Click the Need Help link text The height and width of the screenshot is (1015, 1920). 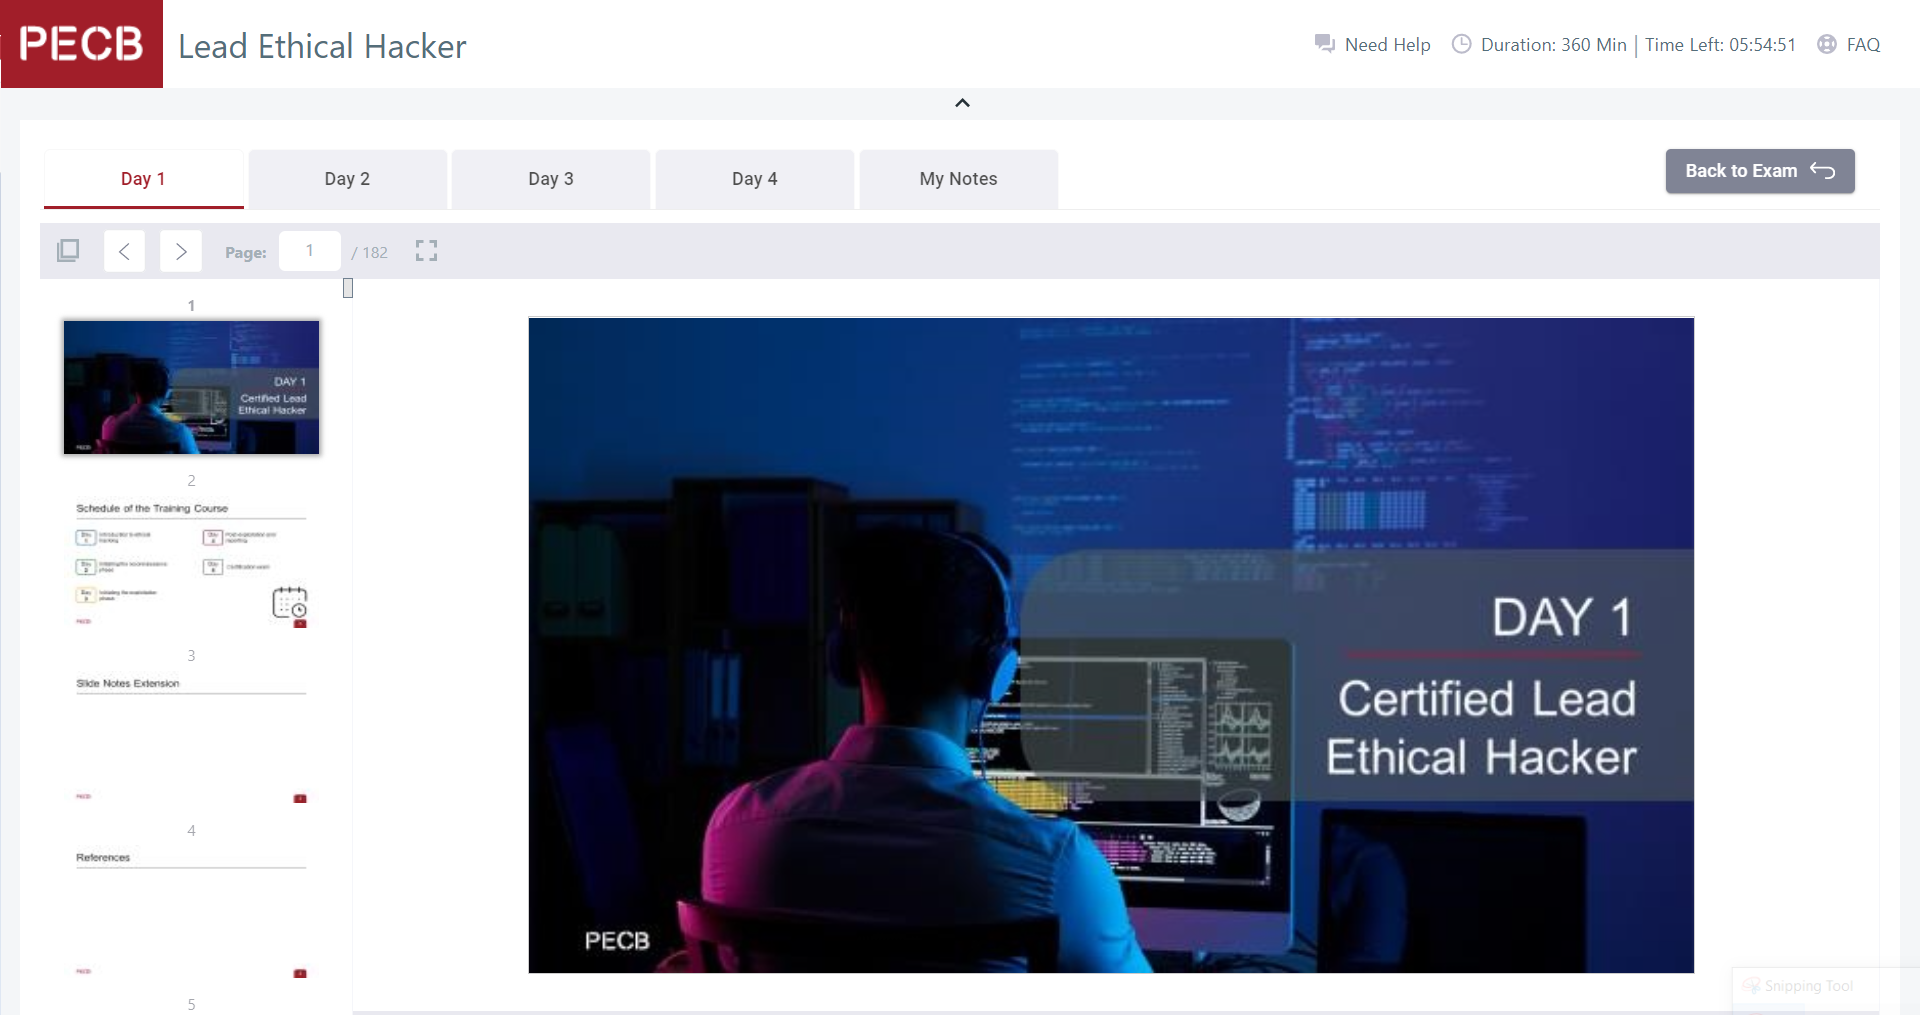(x=1387, y=44)
